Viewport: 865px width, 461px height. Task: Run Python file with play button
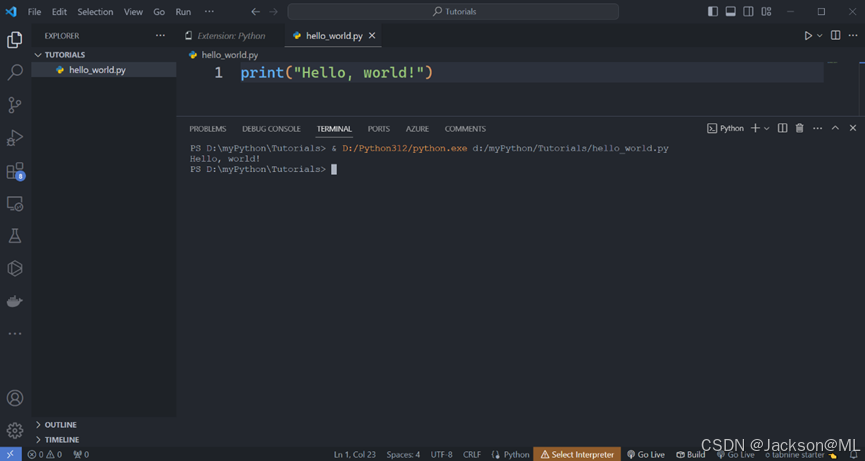[x=808, y=36]
